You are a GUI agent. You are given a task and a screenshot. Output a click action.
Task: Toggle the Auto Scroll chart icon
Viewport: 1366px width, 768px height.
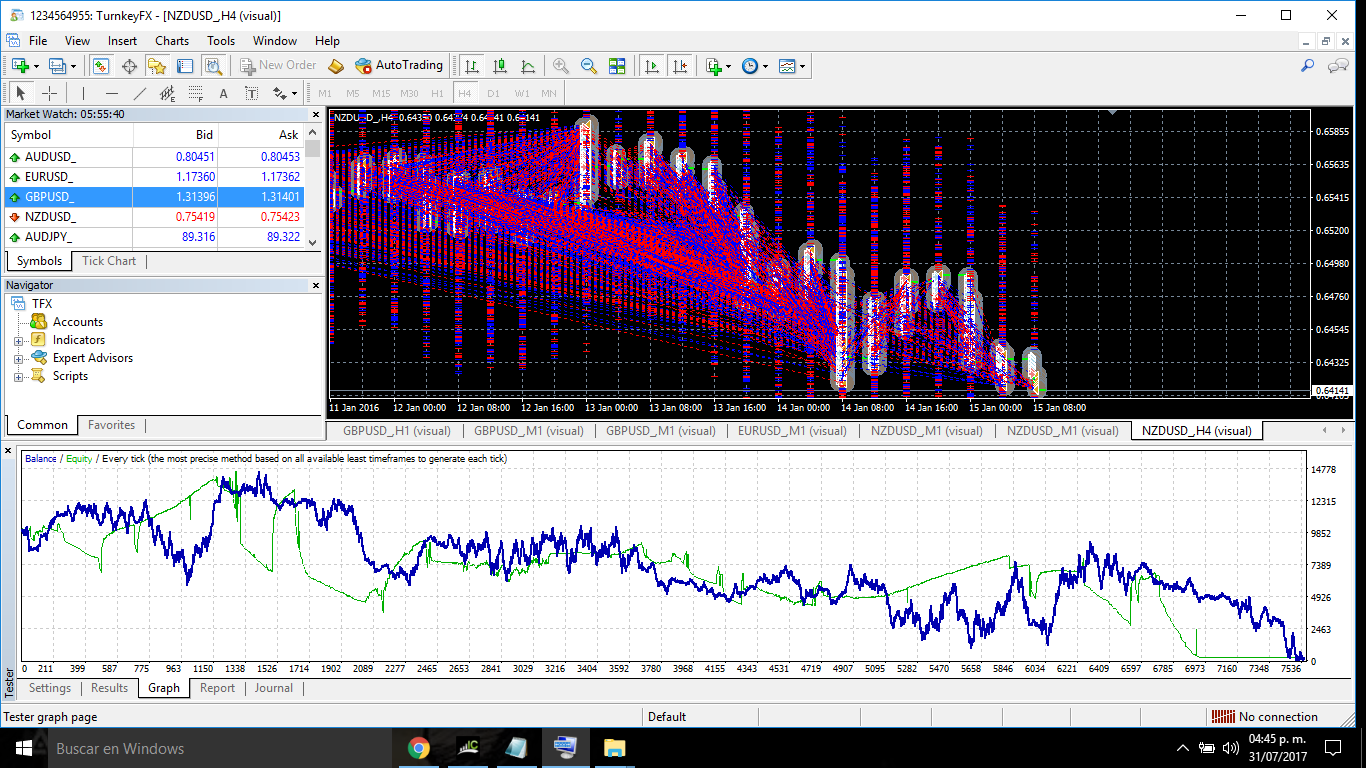pyautogui.click(x=652, y=66)
